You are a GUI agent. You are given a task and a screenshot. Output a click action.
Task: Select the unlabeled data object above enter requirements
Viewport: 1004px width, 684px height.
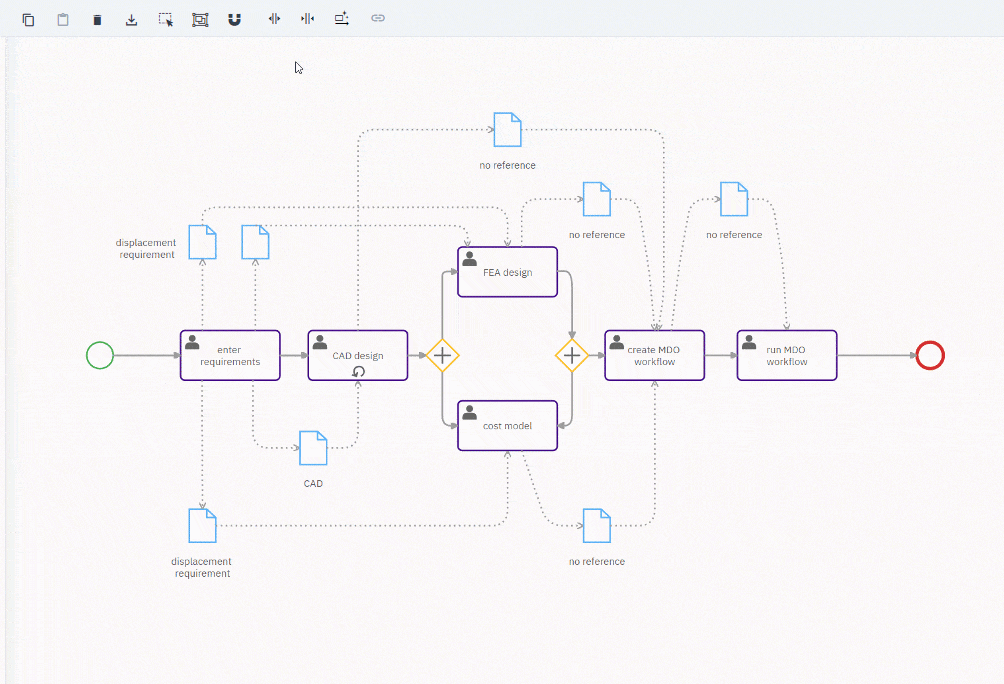255,242
